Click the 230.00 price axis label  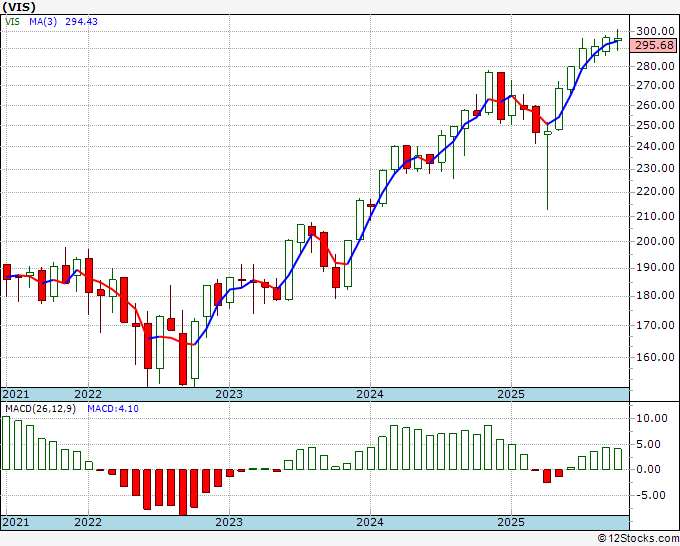655,168
